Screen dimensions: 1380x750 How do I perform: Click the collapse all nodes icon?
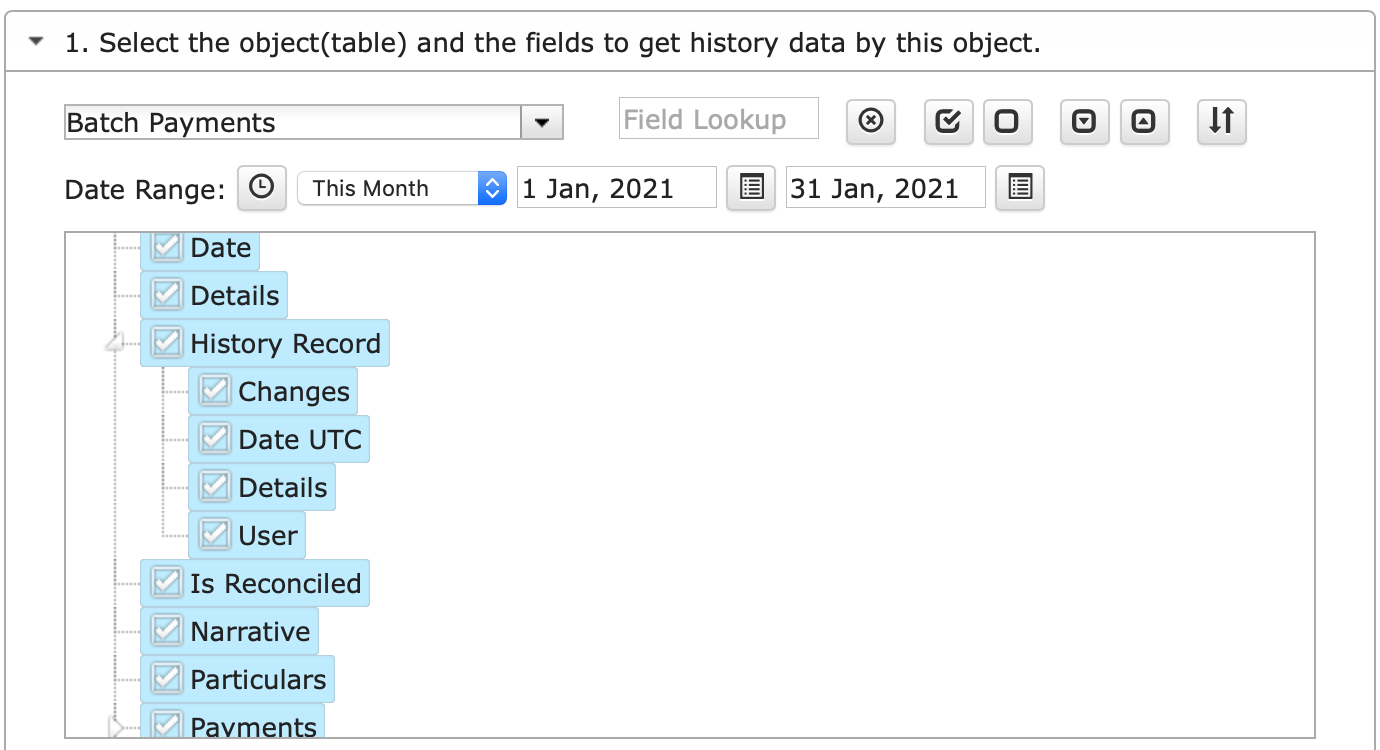(1144, 122)
